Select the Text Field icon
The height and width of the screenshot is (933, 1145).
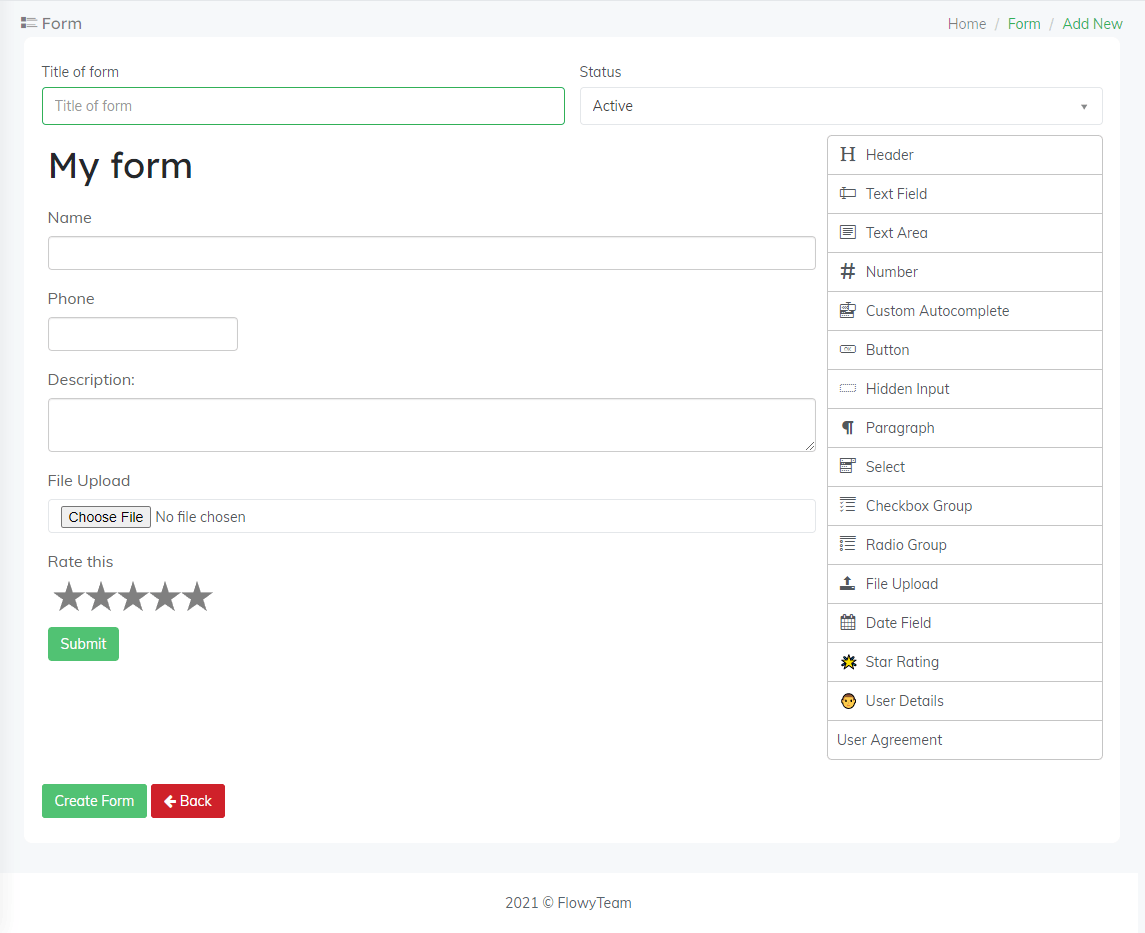point(848,194)
